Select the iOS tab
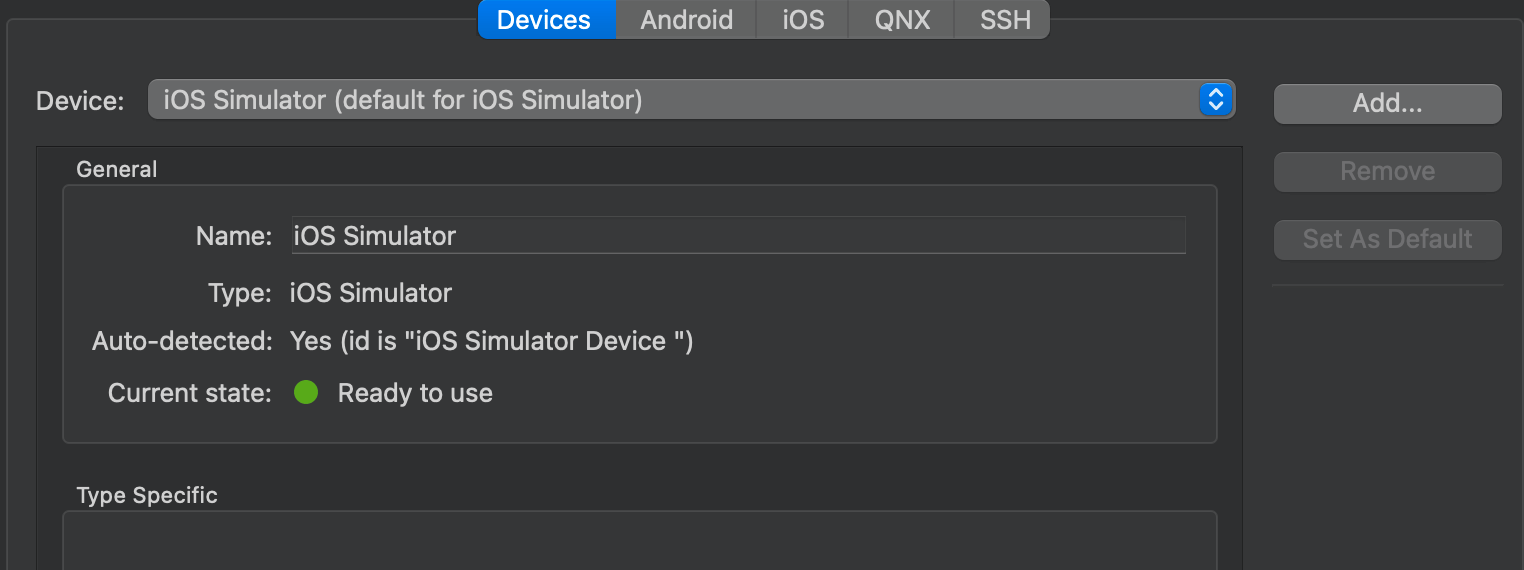 803,20
